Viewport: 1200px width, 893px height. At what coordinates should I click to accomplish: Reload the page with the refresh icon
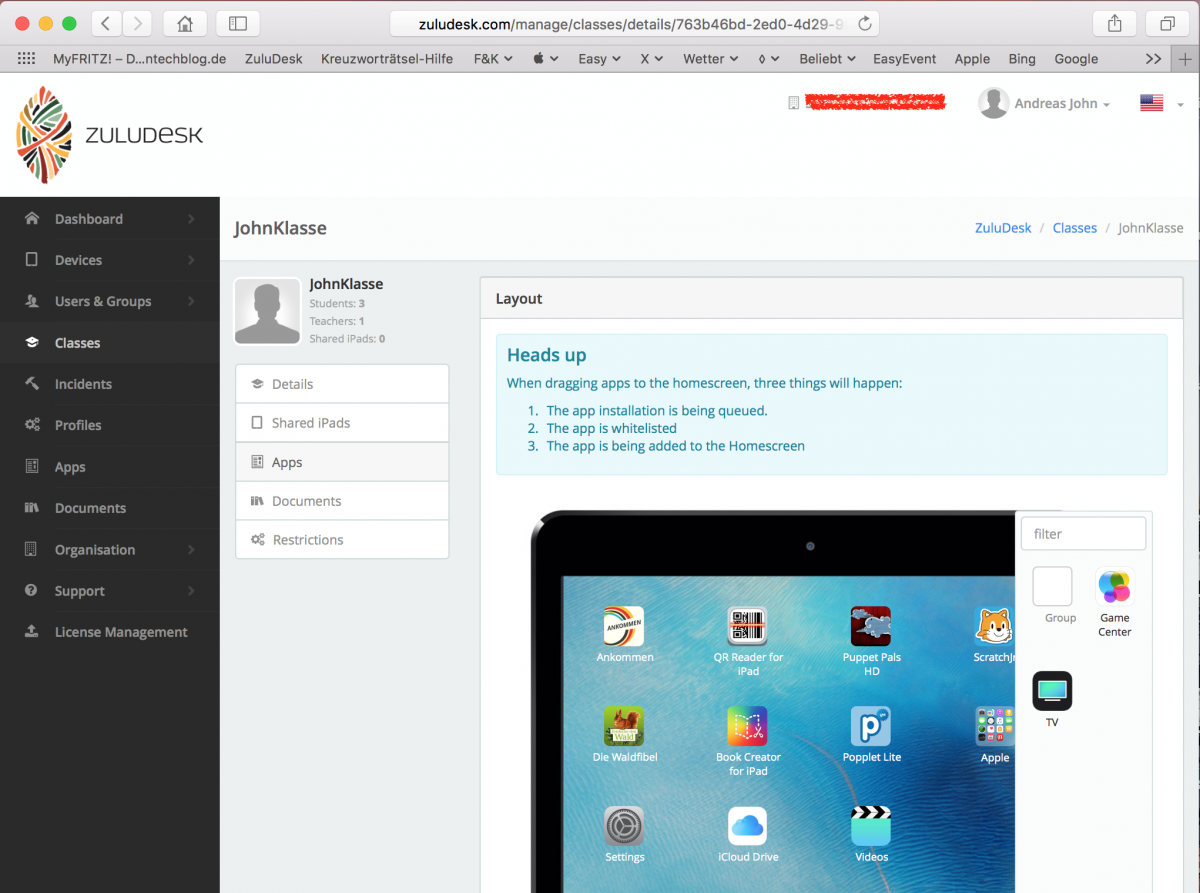pyautogui.click(x=865, y=23)
